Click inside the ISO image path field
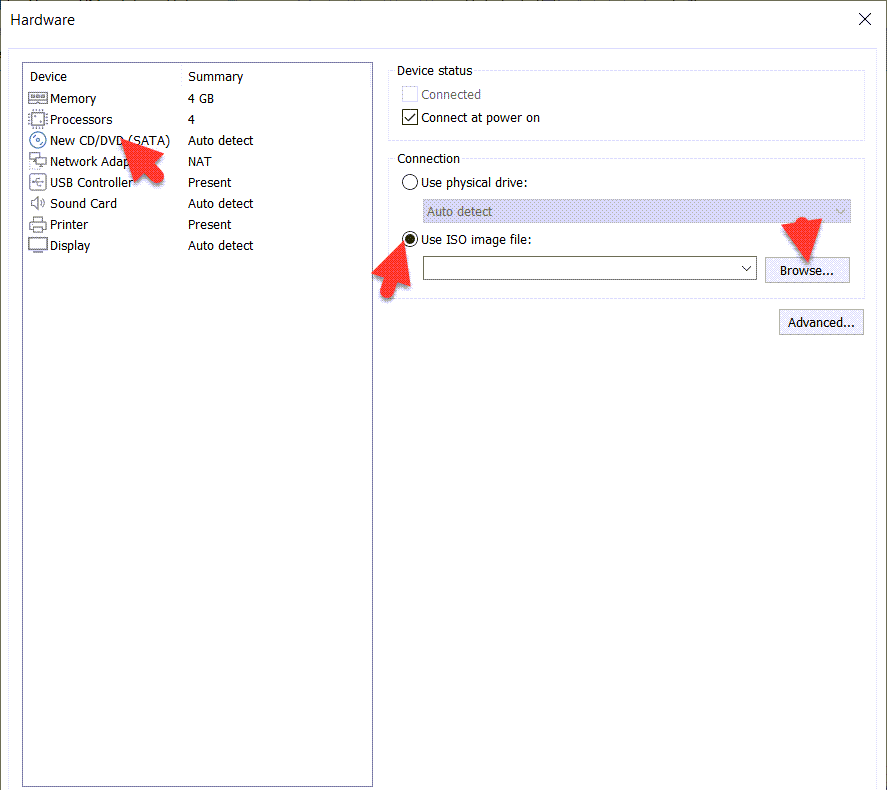The width and height of the screenshot is (887, 790). pyautogui.click(x=580, y=268)
